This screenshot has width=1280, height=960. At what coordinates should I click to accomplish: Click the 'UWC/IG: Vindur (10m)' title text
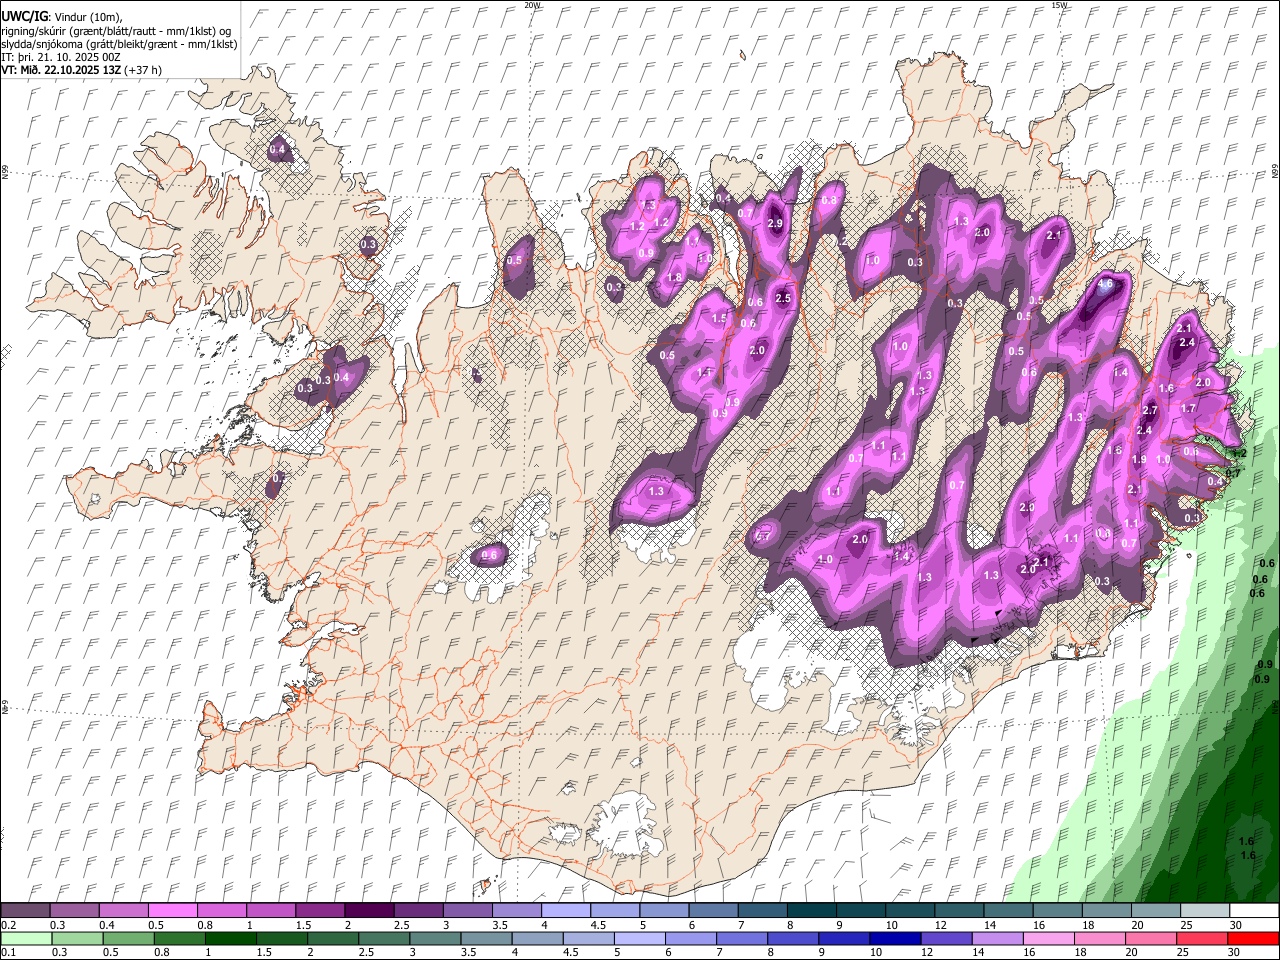[62, 17]
